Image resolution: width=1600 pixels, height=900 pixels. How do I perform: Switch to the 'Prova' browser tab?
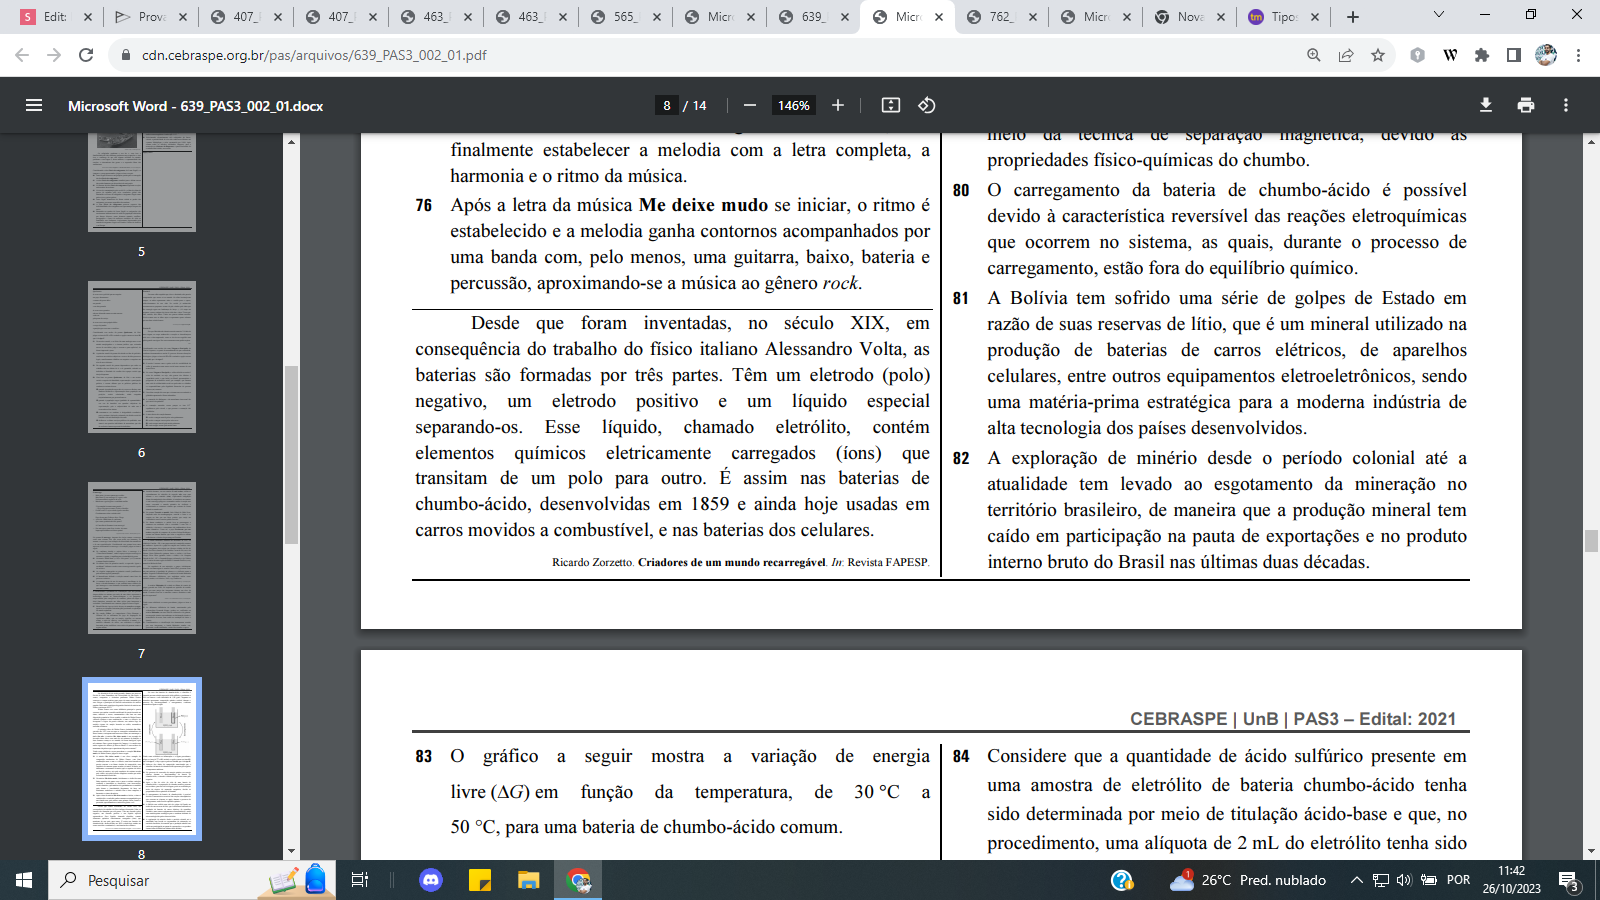tap(152, 17)
